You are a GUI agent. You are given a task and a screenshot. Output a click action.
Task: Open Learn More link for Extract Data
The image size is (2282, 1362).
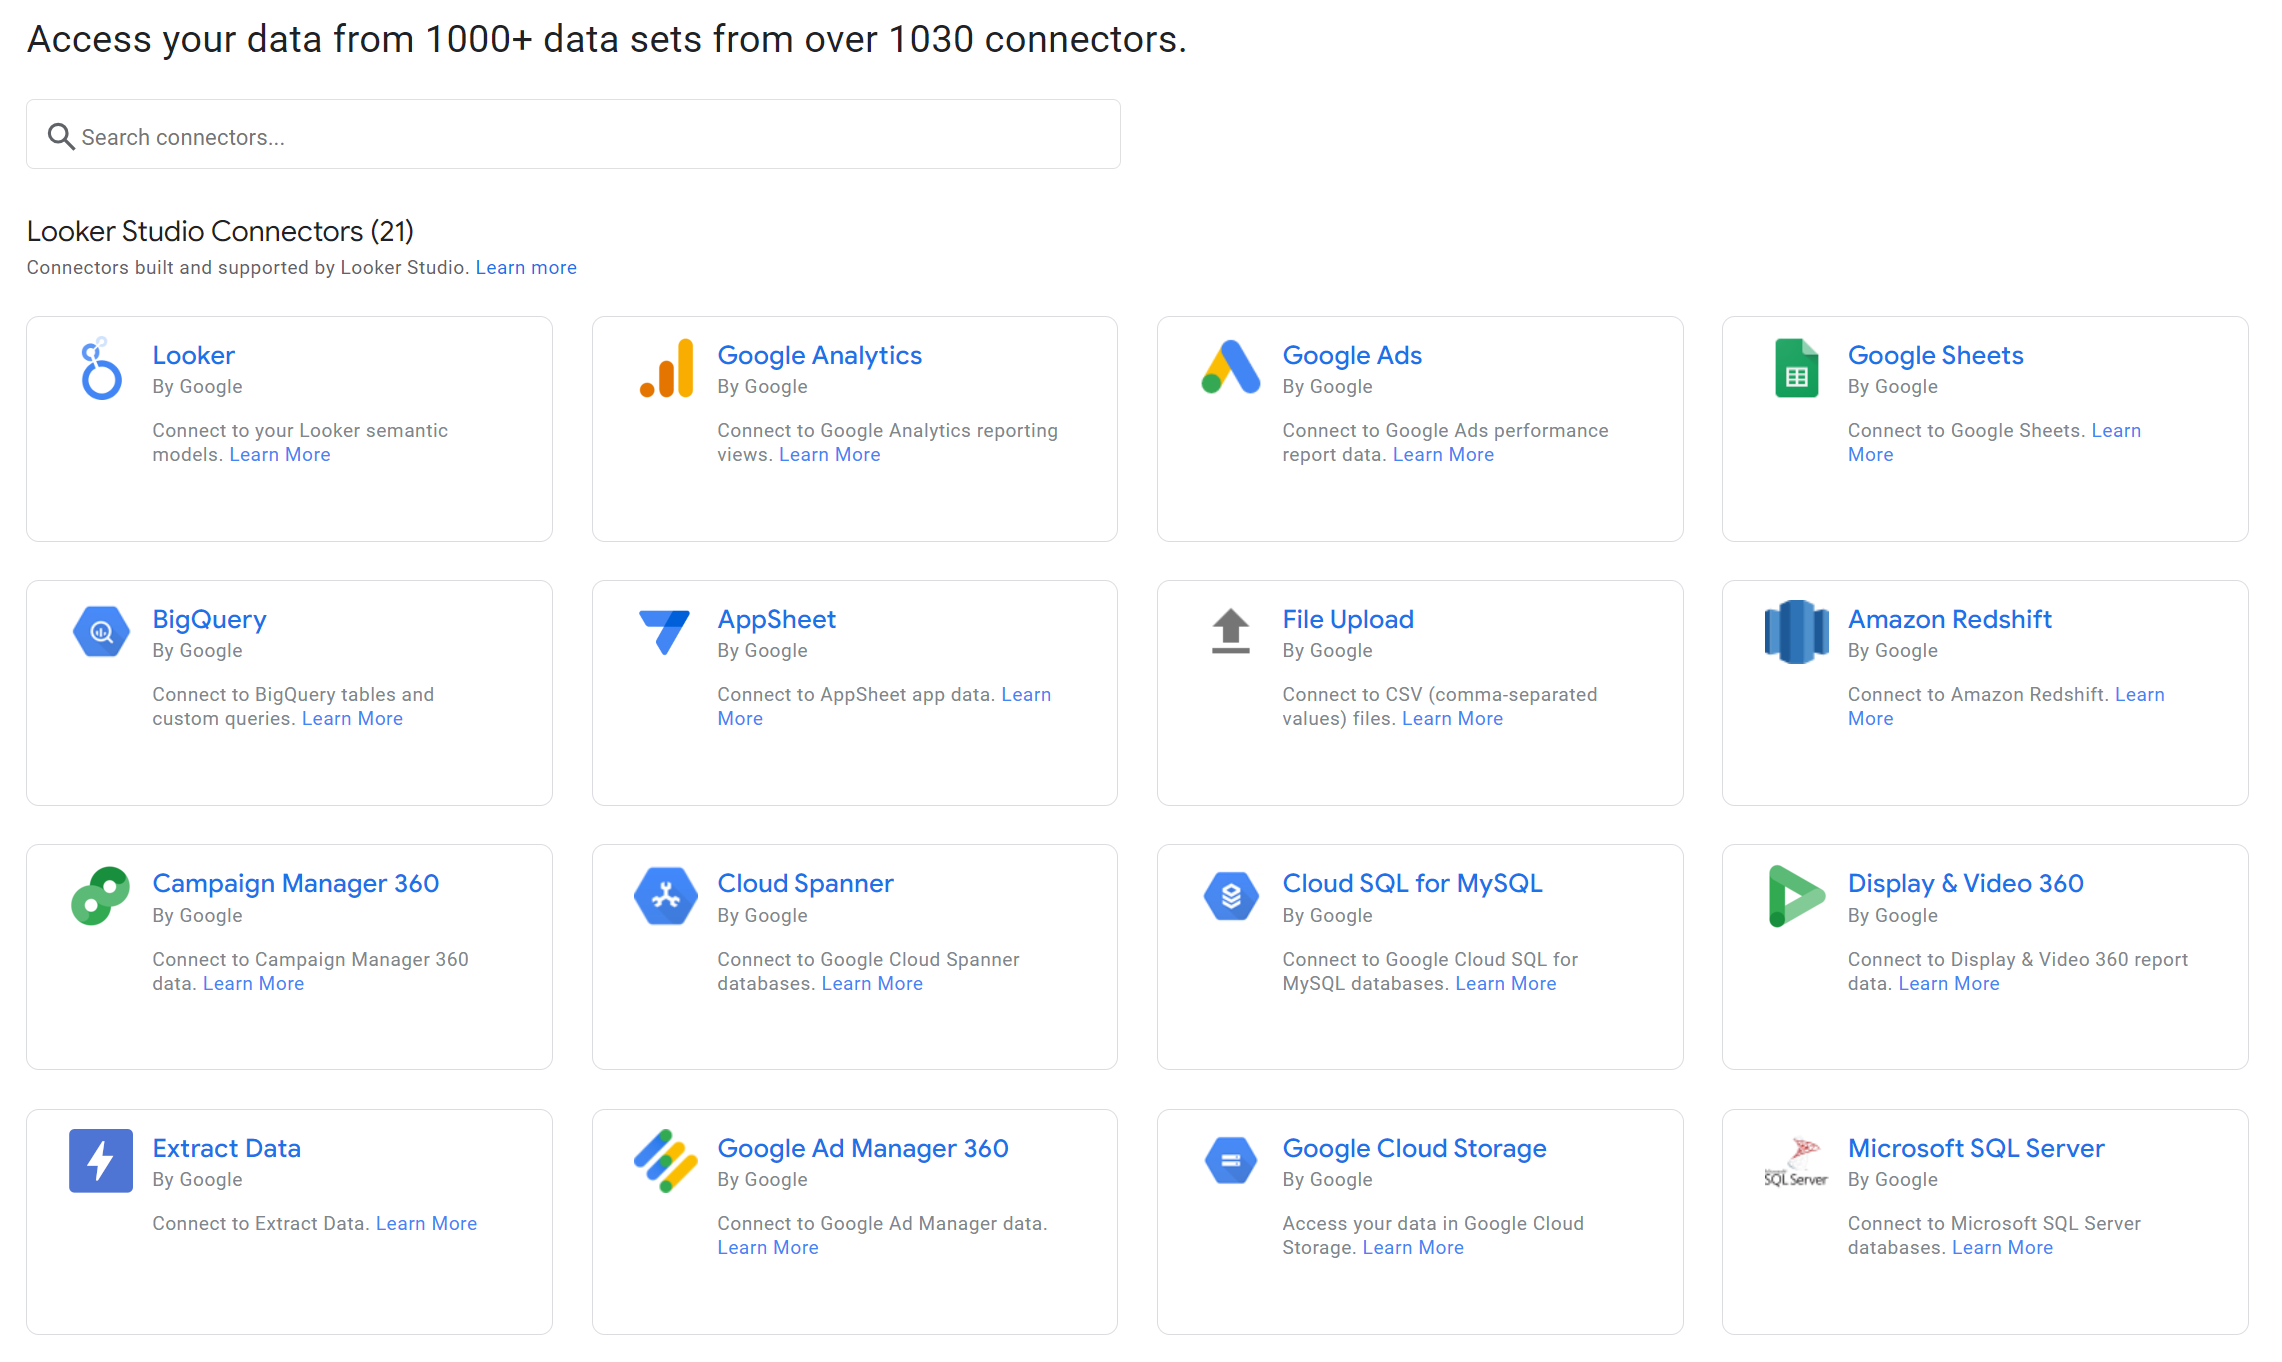click(426, 1224)
